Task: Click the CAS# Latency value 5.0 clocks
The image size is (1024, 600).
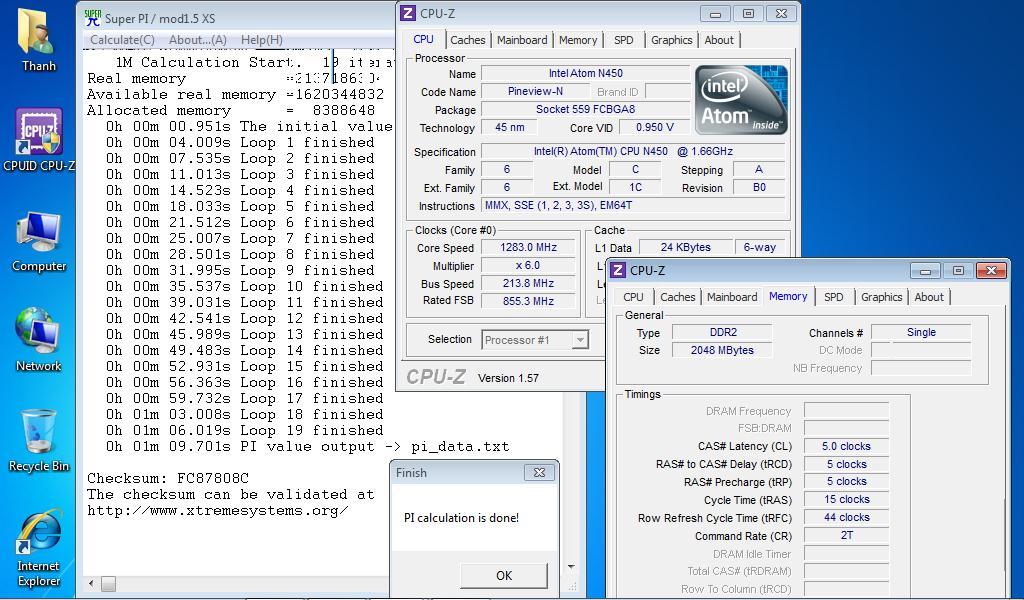Action: (846, 447)
